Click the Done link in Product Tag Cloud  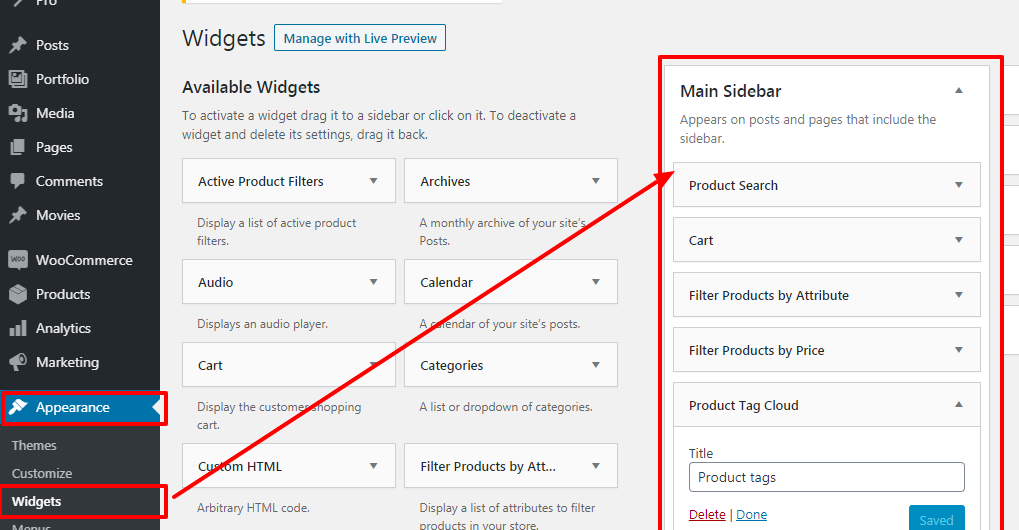point(751,514)
